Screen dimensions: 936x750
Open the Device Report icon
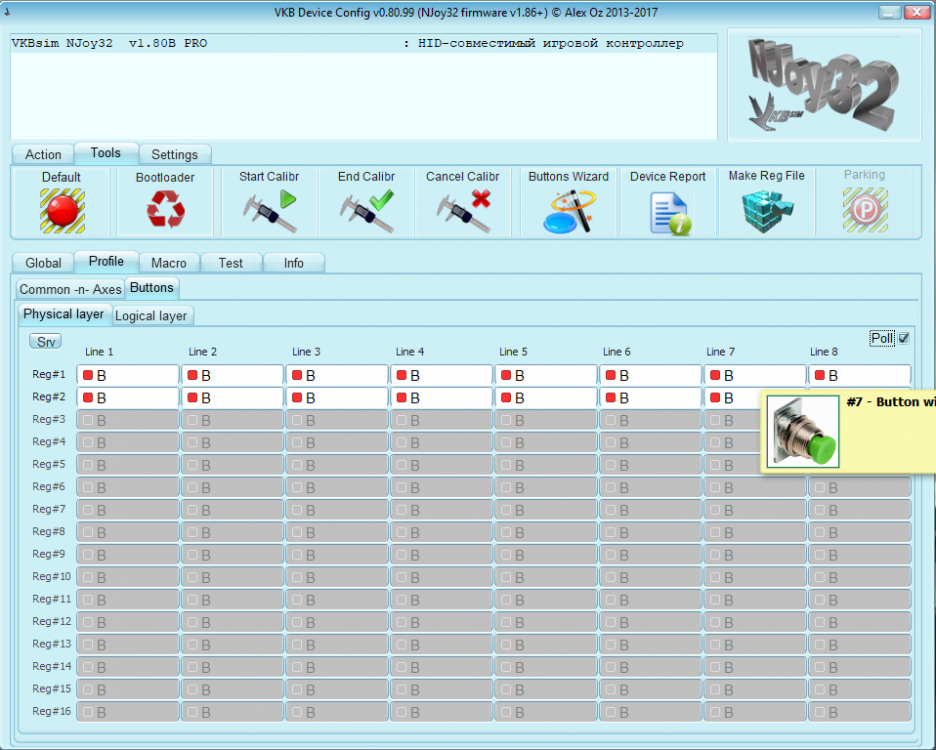pyautogui.click(x=668, y=211)
